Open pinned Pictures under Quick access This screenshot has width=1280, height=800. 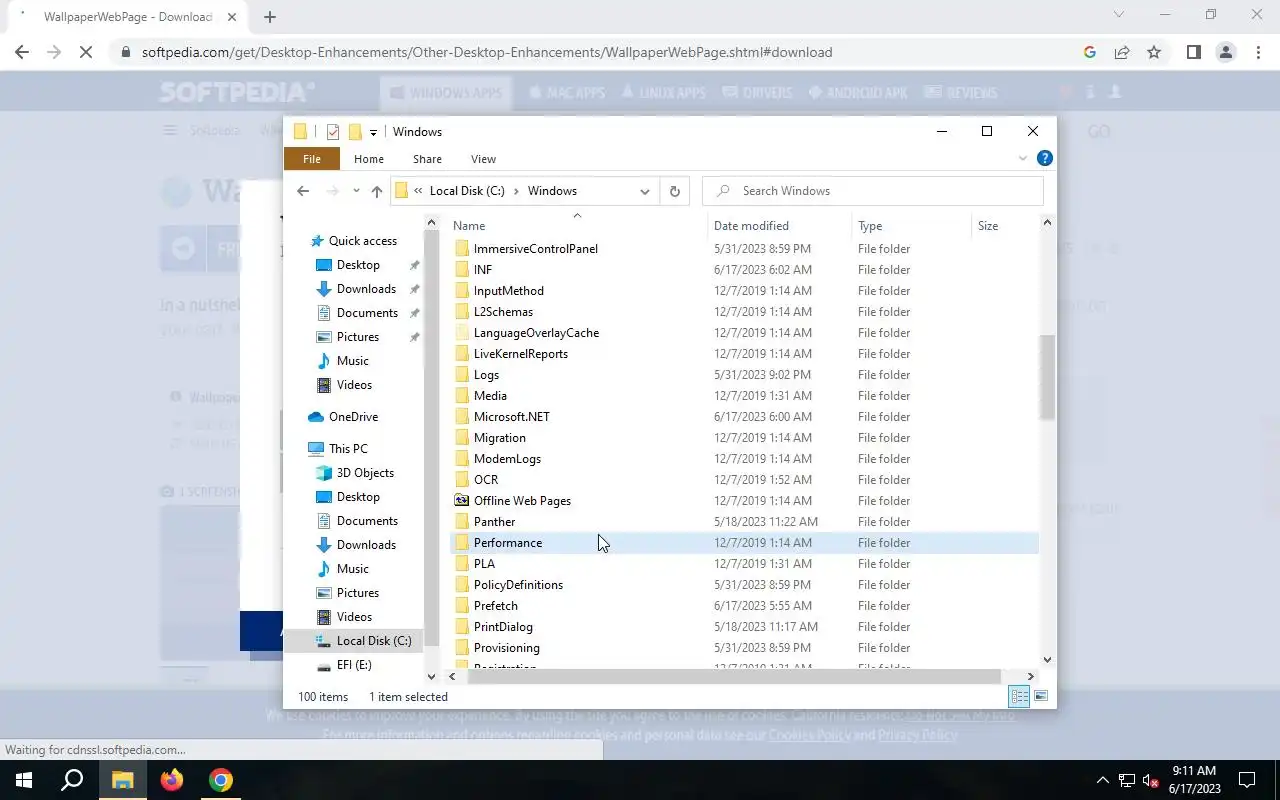point(357,337)
